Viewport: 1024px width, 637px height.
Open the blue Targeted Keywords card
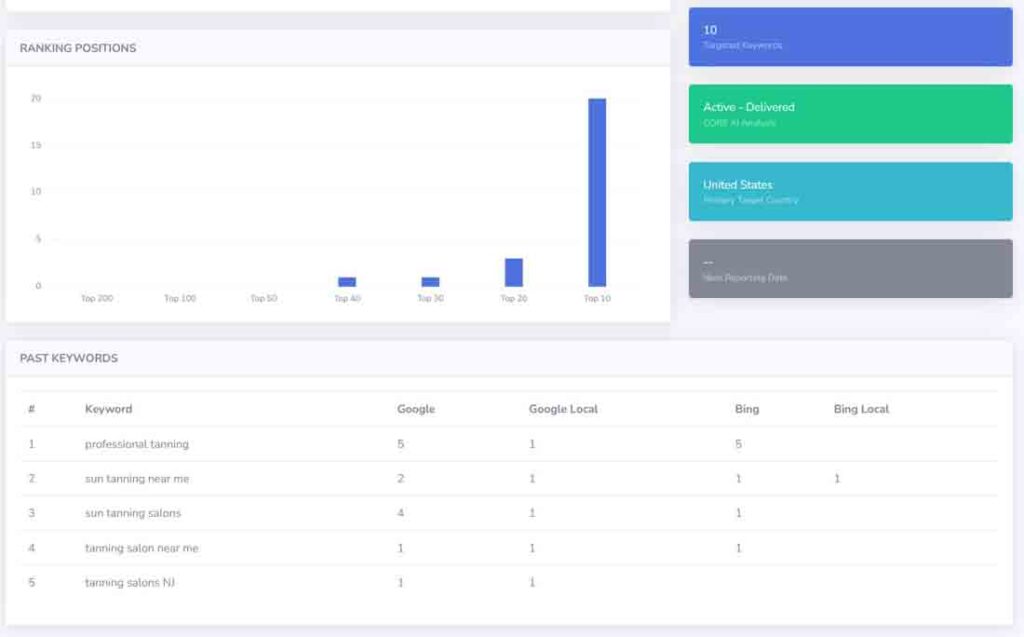[x=850, y=37]
